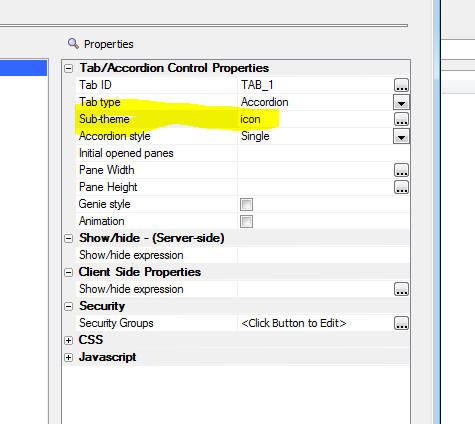The height and width of the screenshot is (424, 475).
Task: Open the Pane Height ellipsis button
Action: pyautogui.click(x=401, y=187)
